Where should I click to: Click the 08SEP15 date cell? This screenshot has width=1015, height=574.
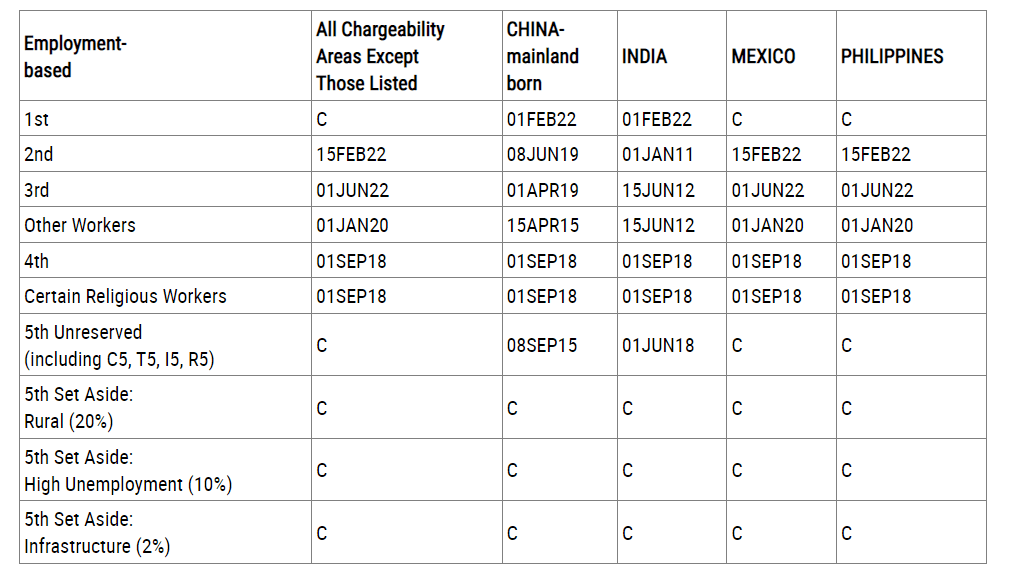(542, 345)
